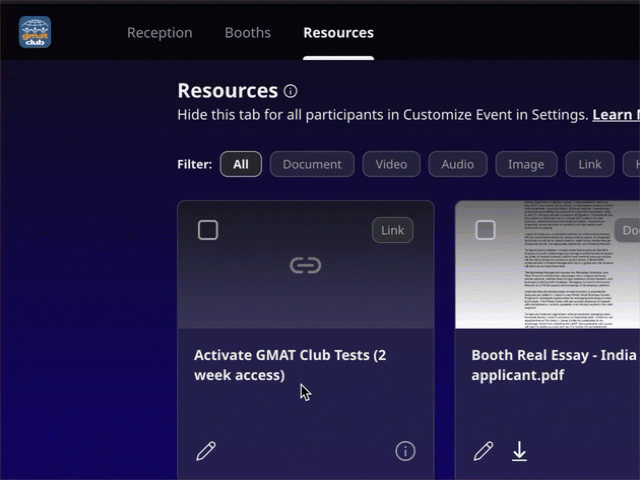
Task: Open the info icon beside Resources heading
Action: pos(290,91)
